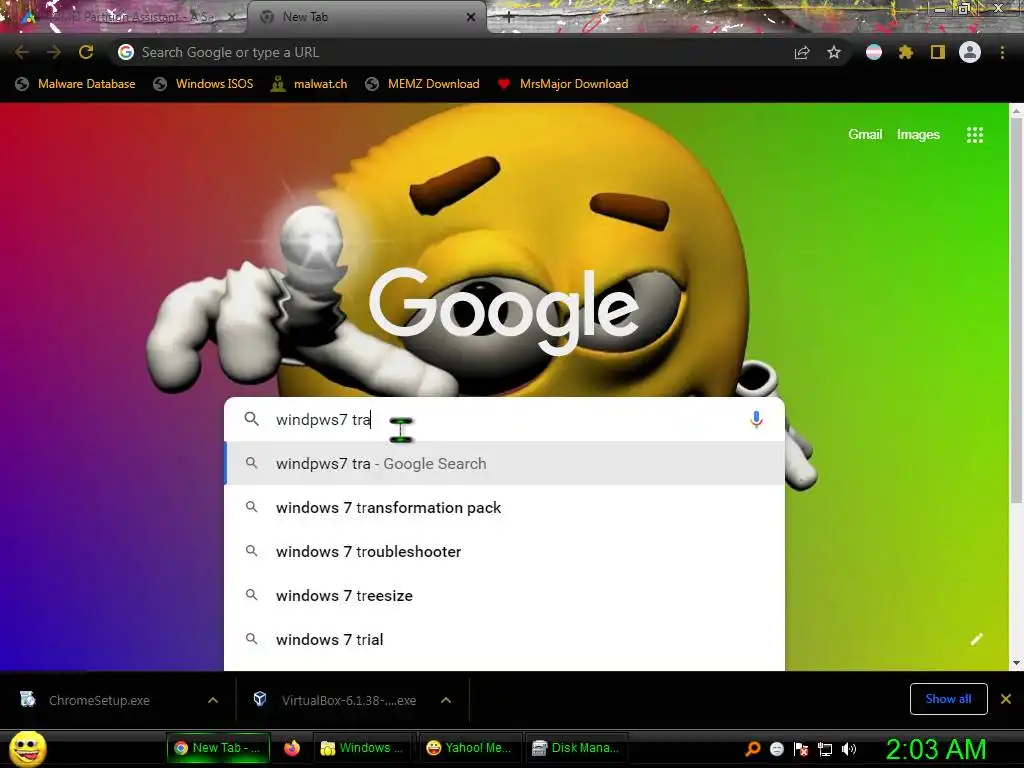This screenshot has width=1024, height=768.
Task: Click the volume speaker tray icon
Action: point(849,749)
